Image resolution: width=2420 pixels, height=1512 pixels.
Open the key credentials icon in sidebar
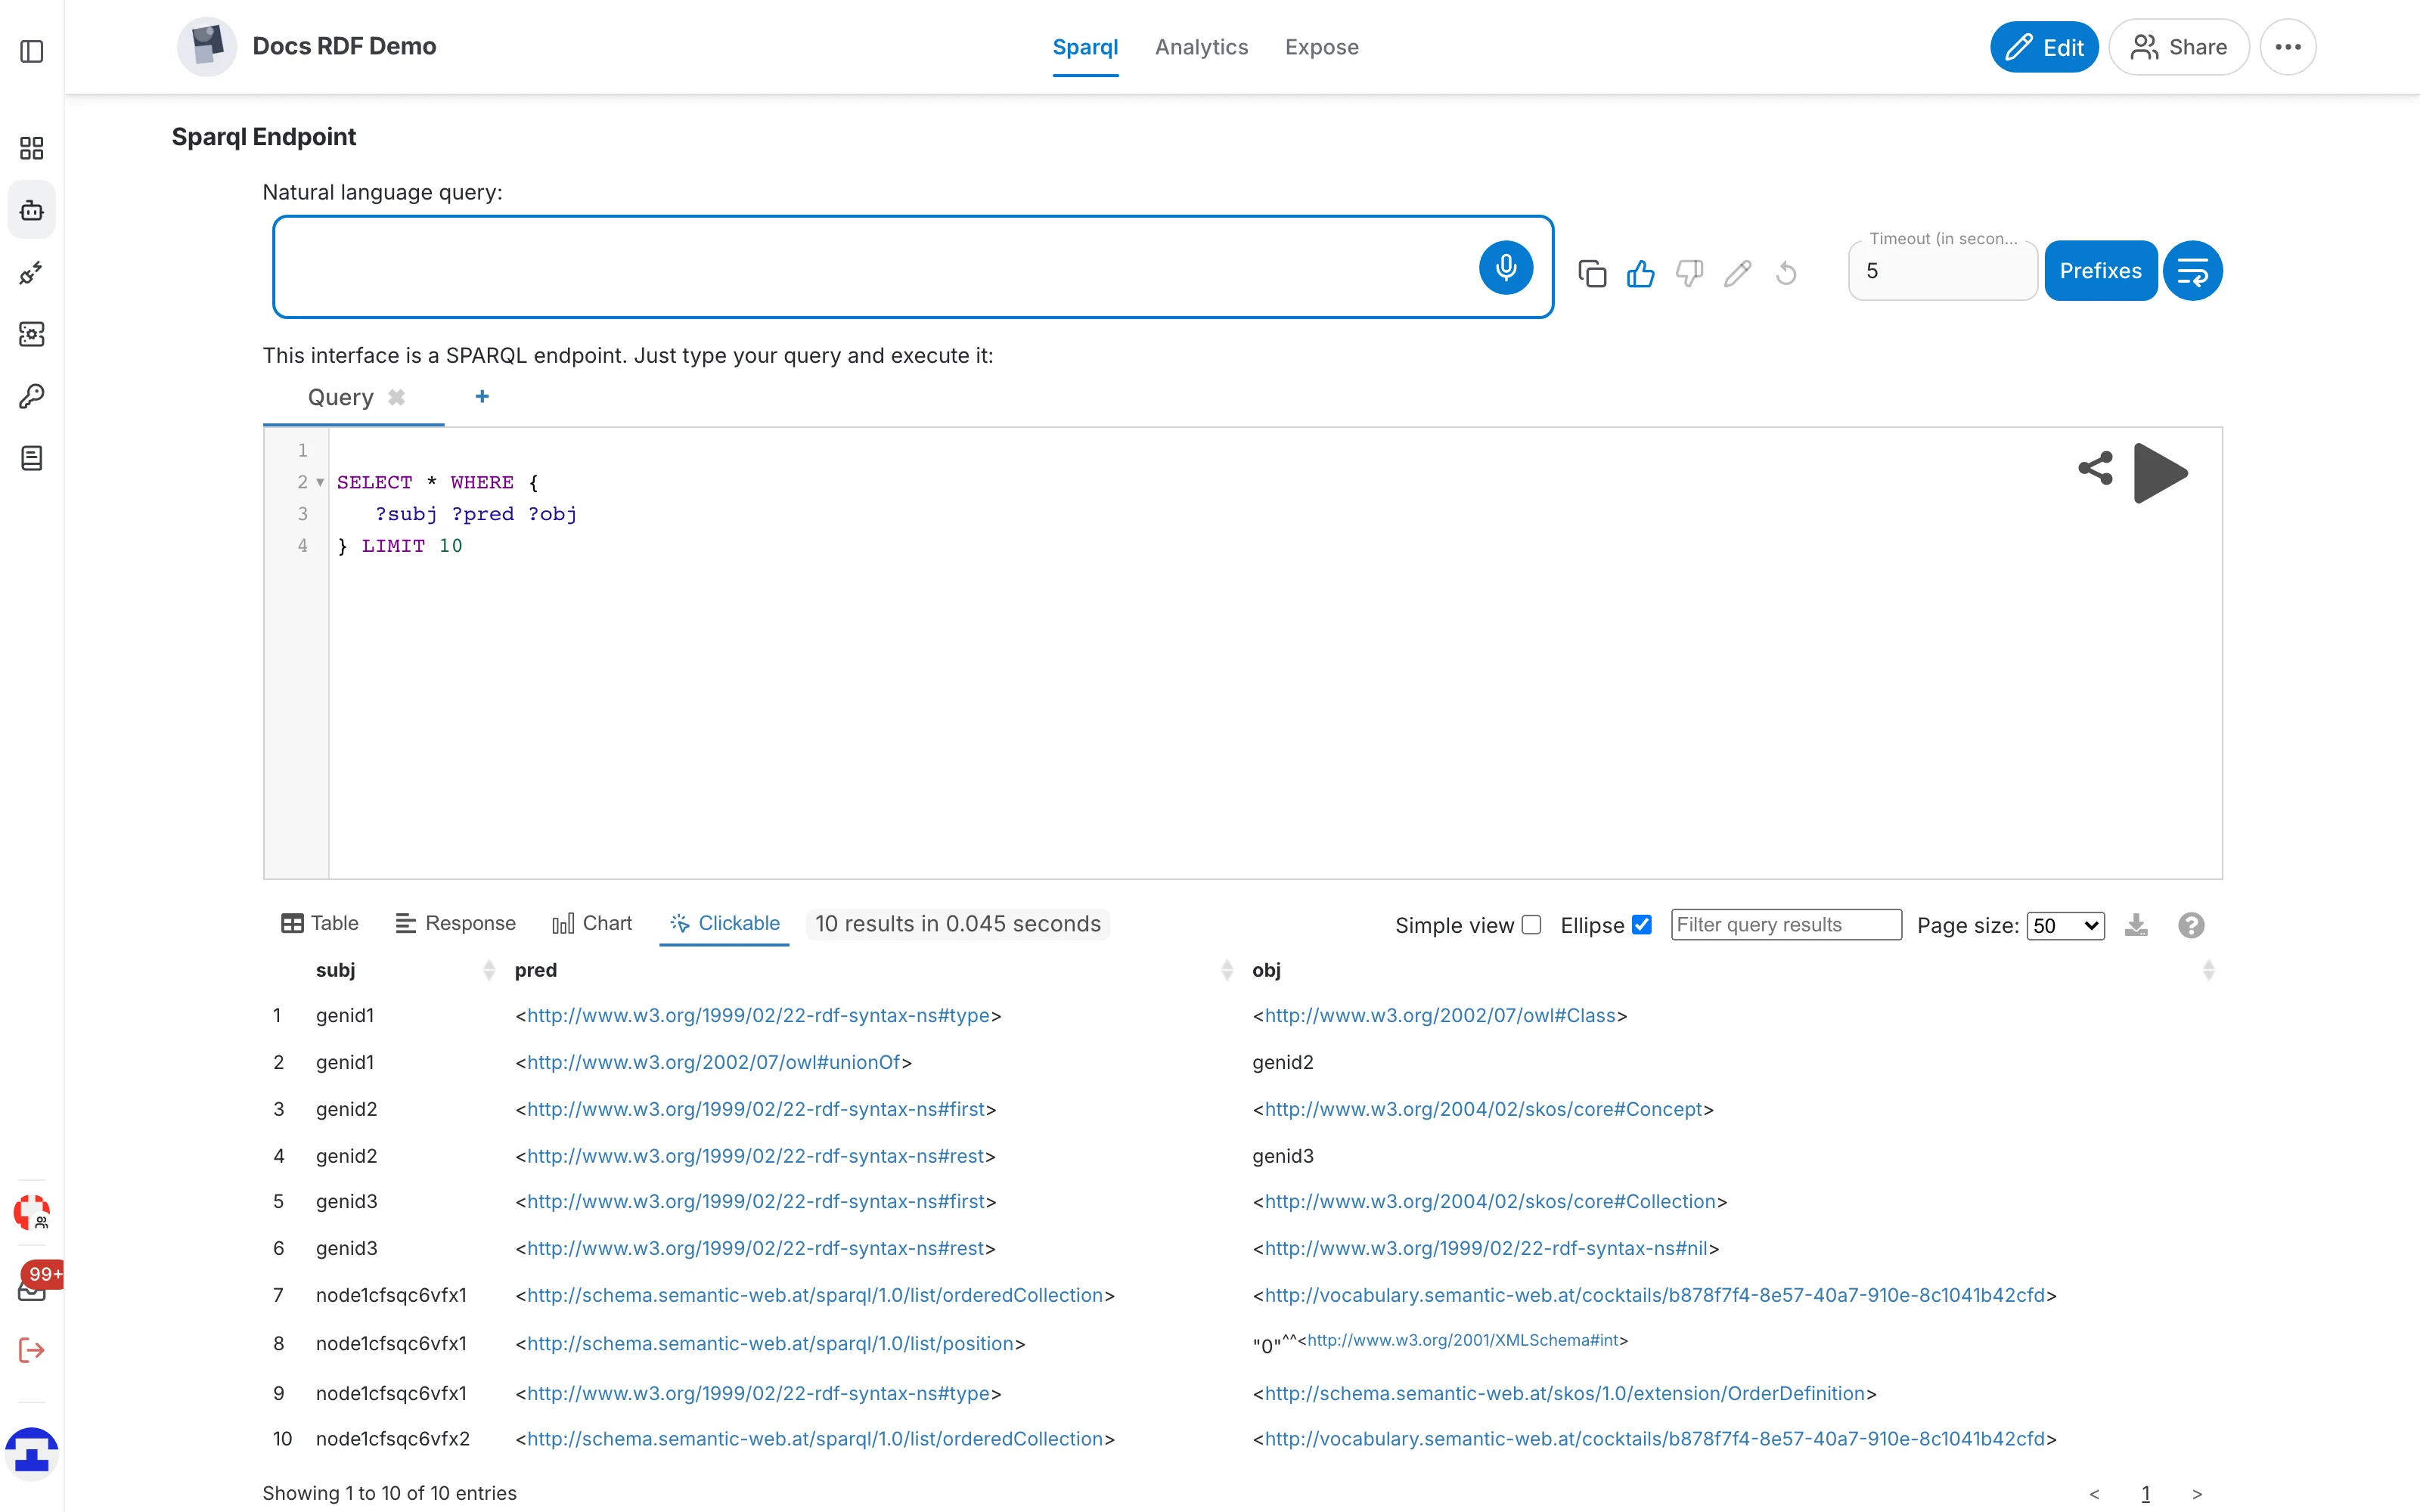point(32,396)
